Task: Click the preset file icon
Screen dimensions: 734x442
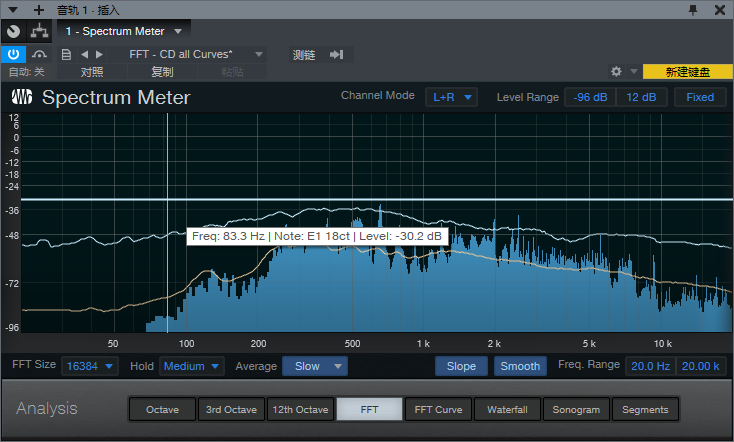Action: (x=66, y=54)
